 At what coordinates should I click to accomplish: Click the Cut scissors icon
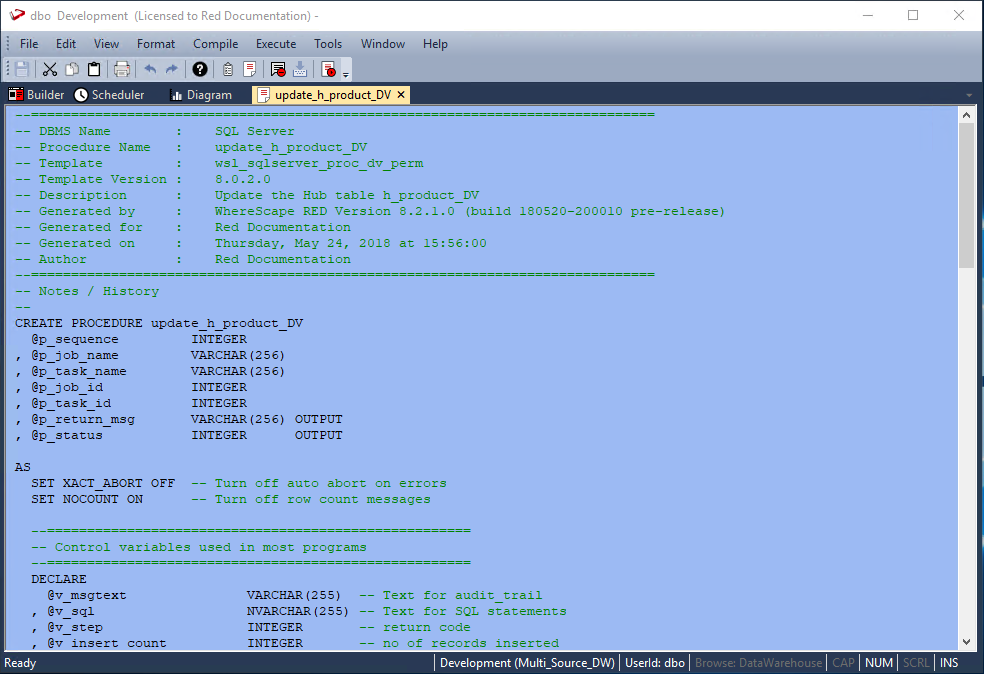49,69
